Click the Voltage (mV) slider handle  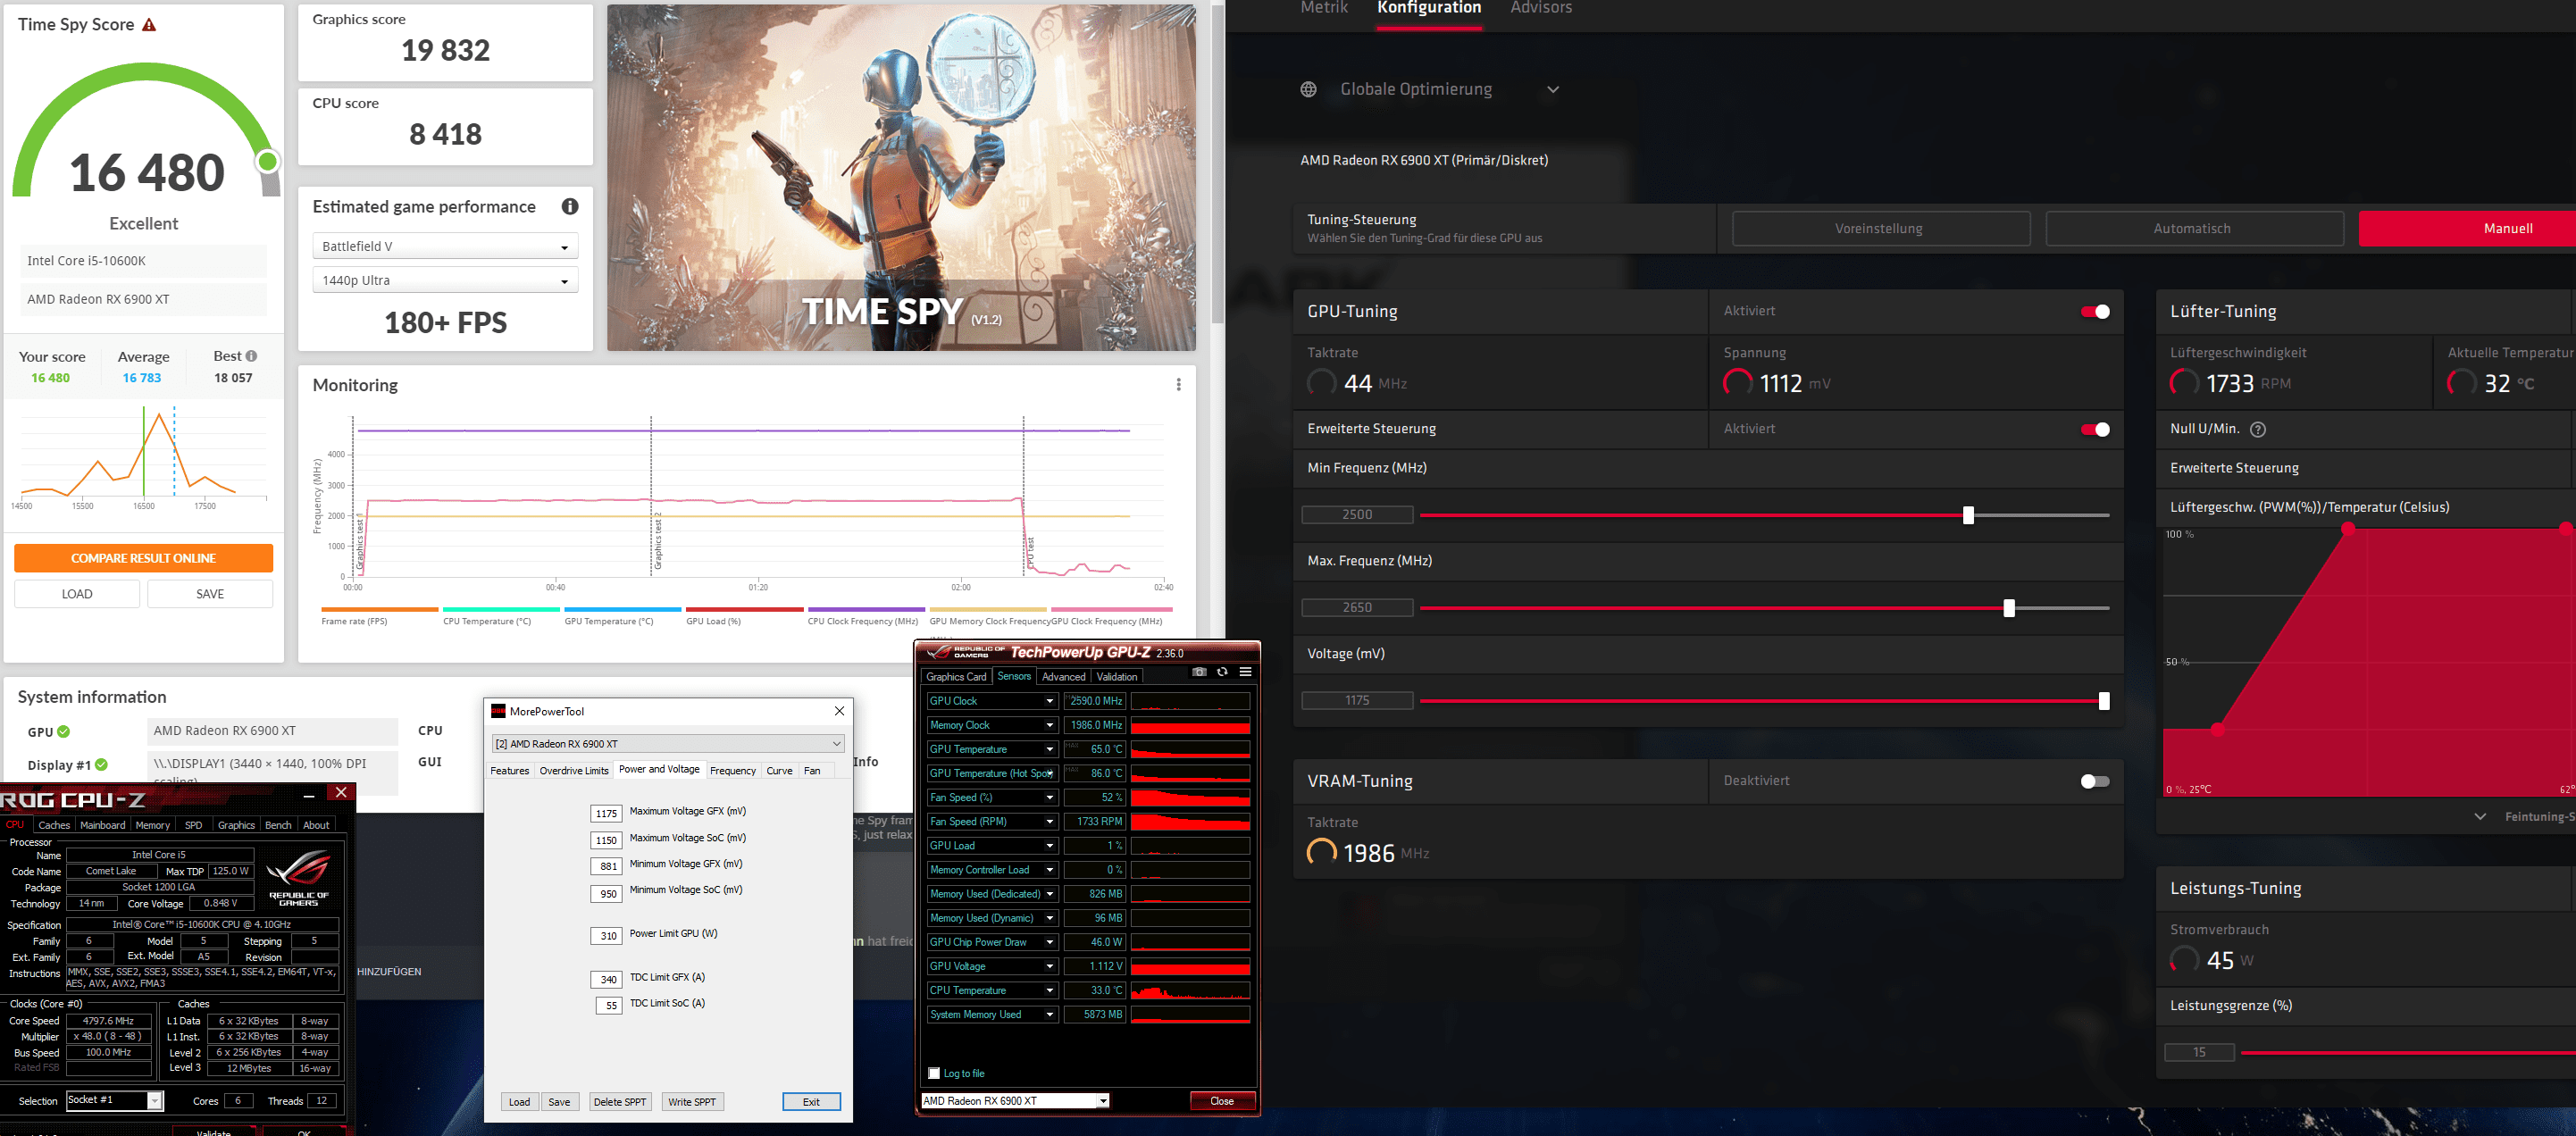(x=2104, y=701)
